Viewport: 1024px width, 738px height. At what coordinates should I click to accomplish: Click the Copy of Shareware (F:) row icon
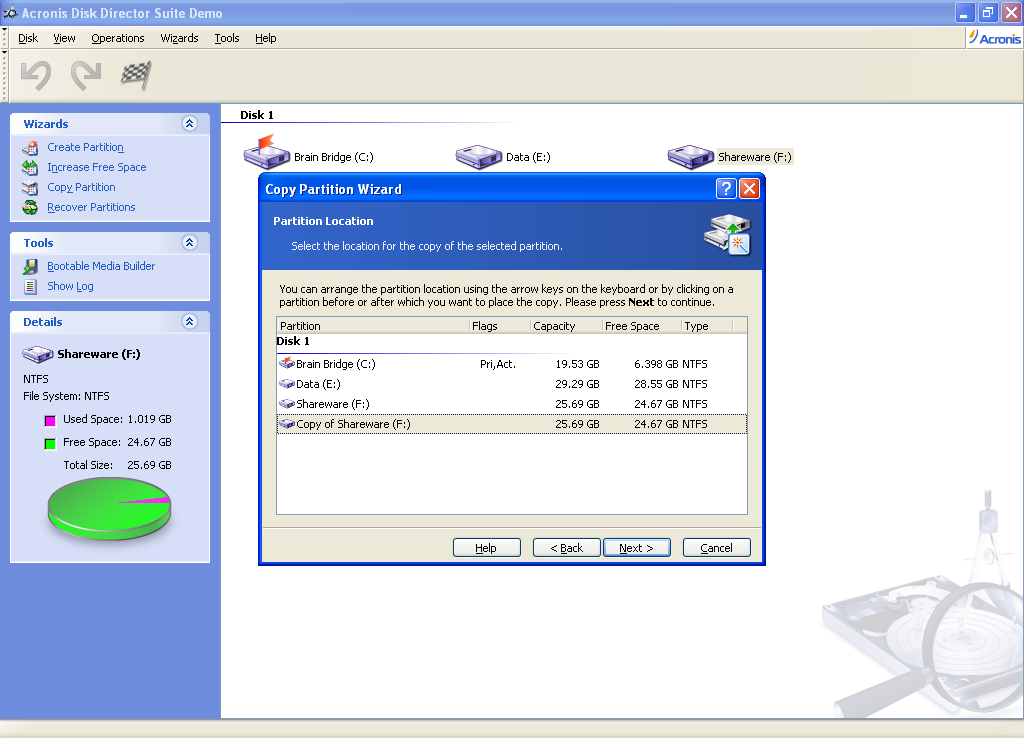point(287,424)
